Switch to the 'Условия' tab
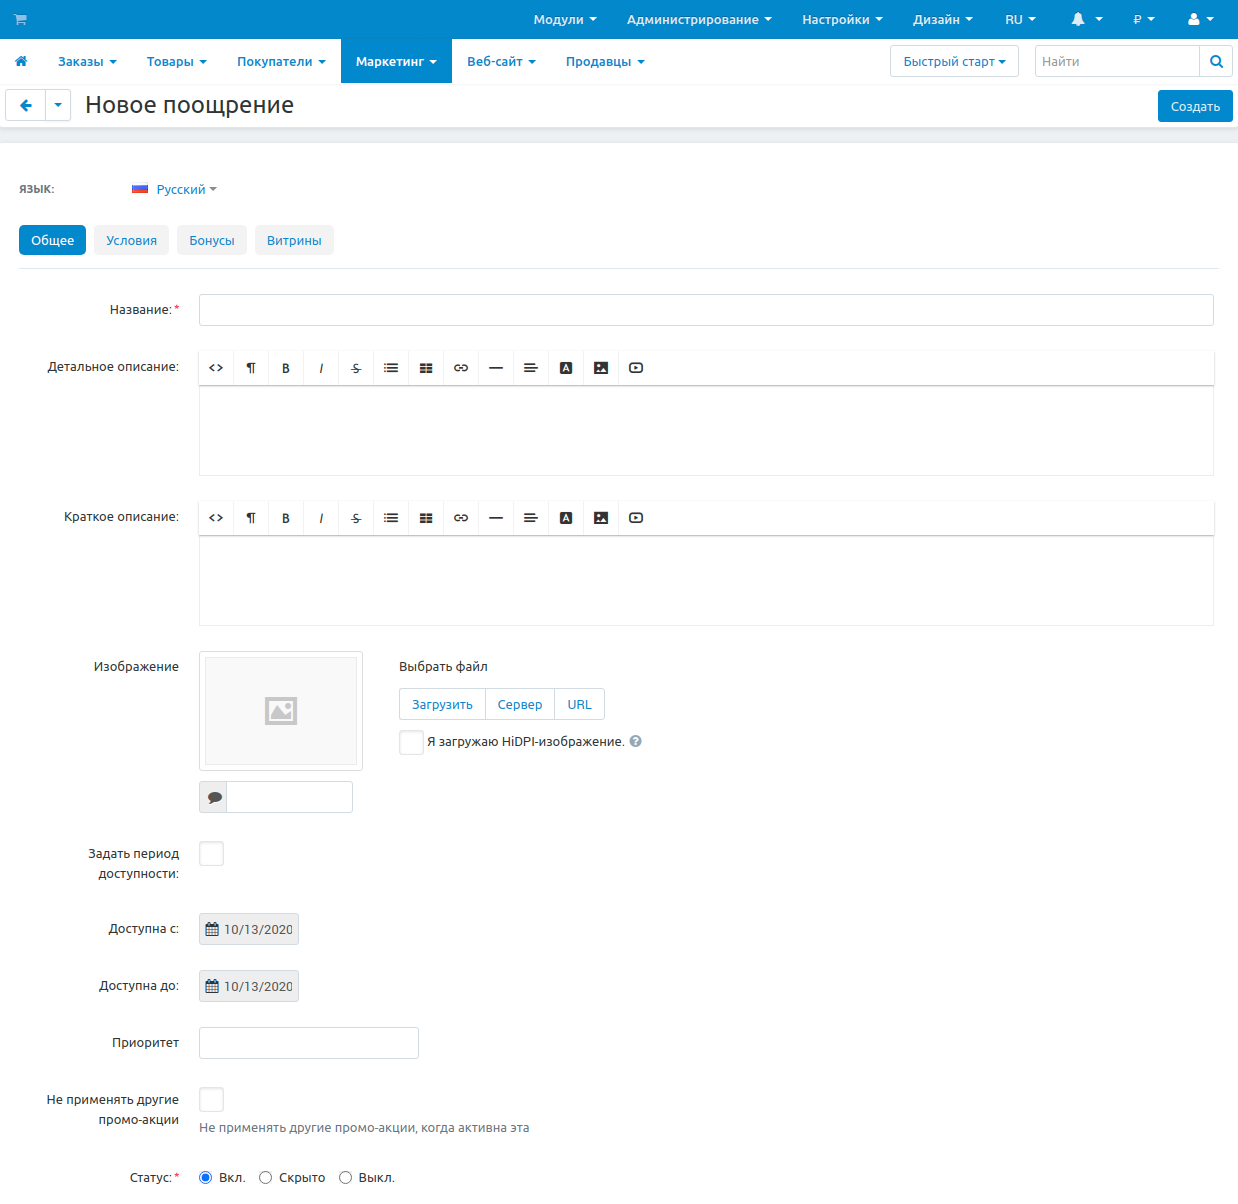The width and height of the screenshot is (1238, 1204). coord(132,240)
